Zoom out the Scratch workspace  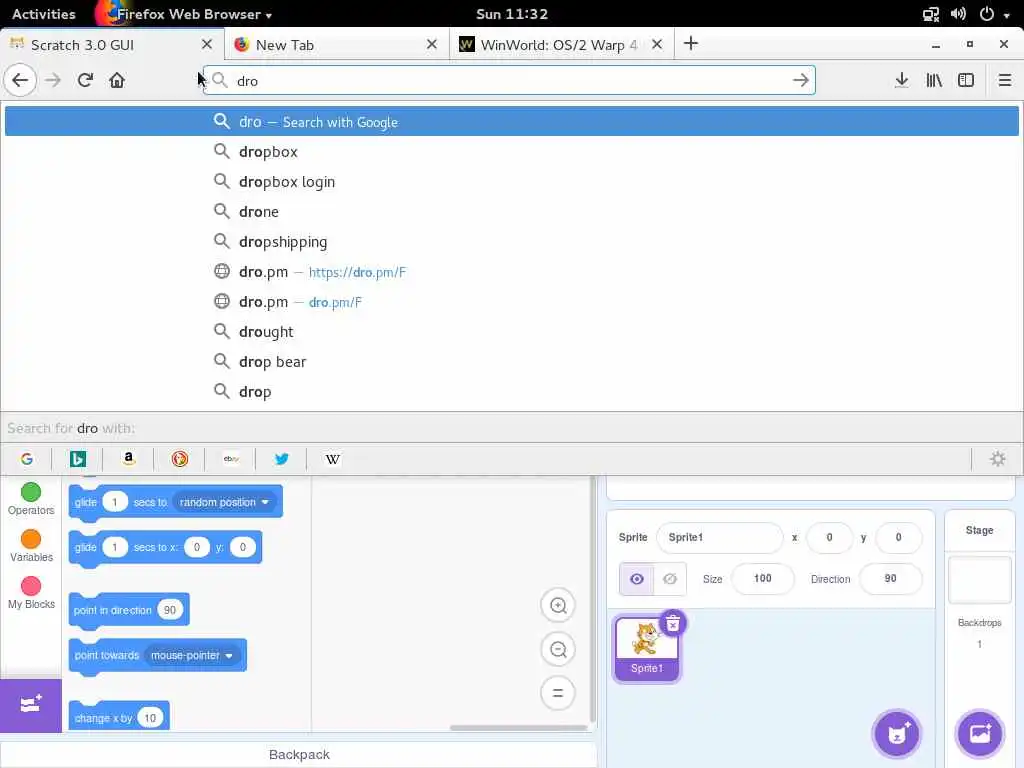coord(558,649)
